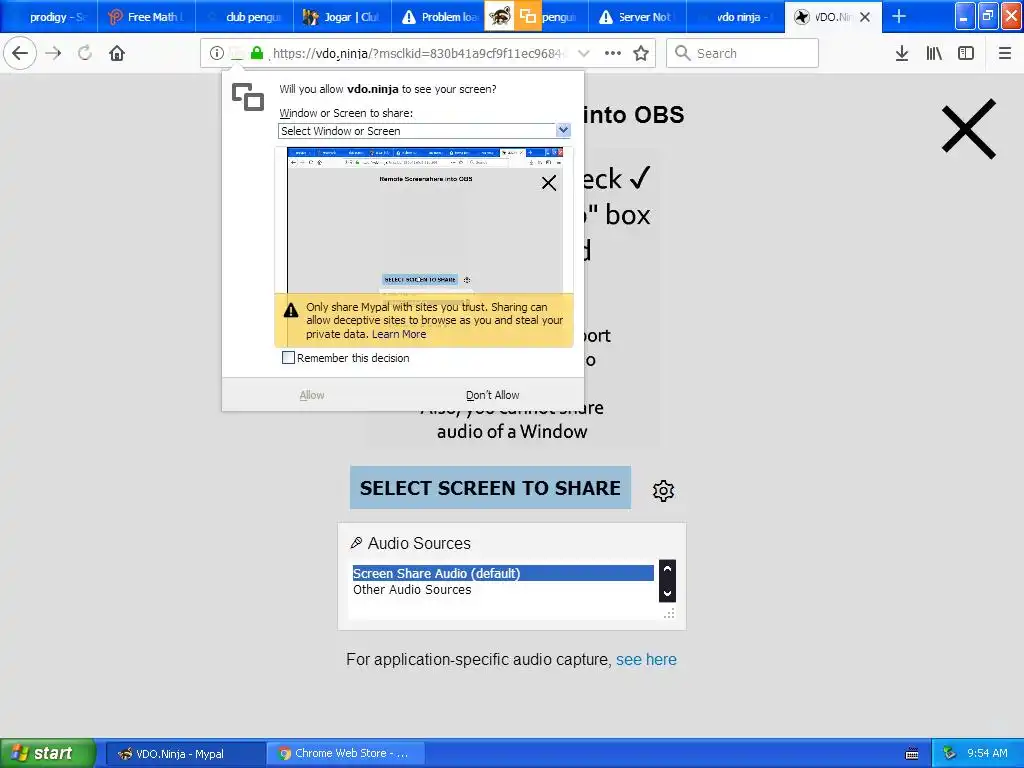Switch to the Problem loa tab
This screenshot has height=768, width=1024.
439,17
